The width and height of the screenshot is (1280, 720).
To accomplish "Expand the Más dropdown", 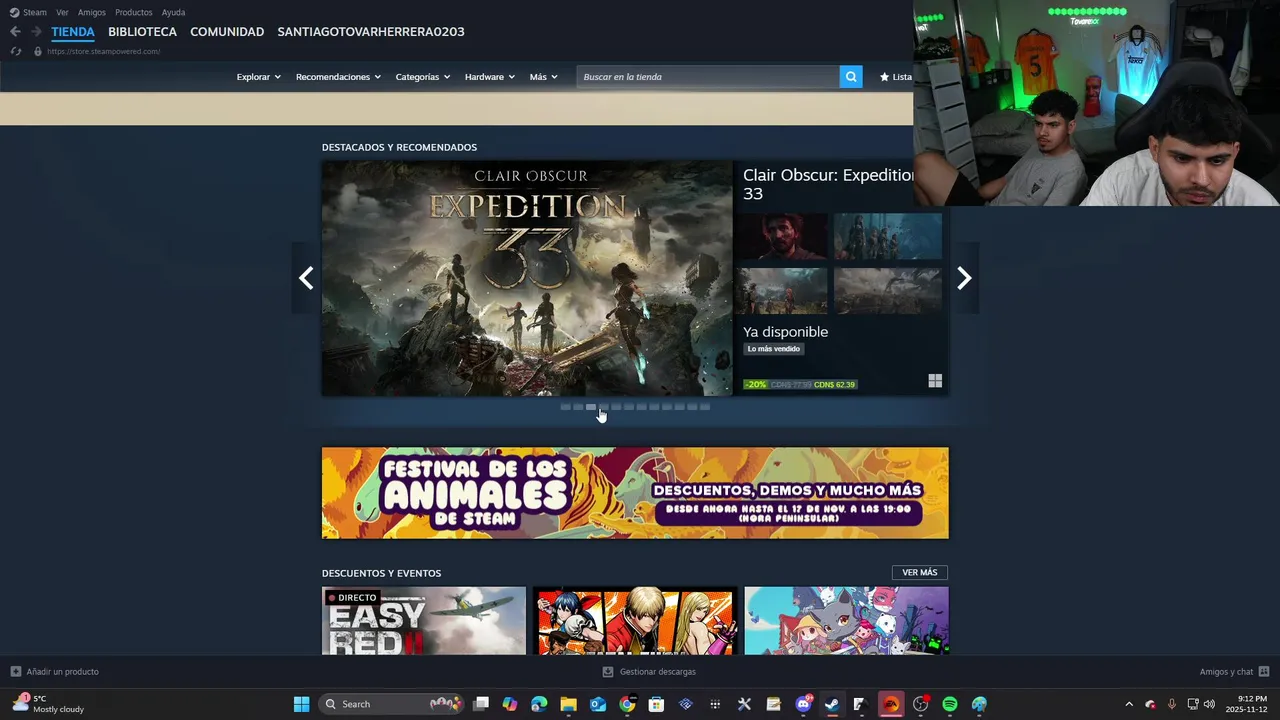I will [544, 77].
